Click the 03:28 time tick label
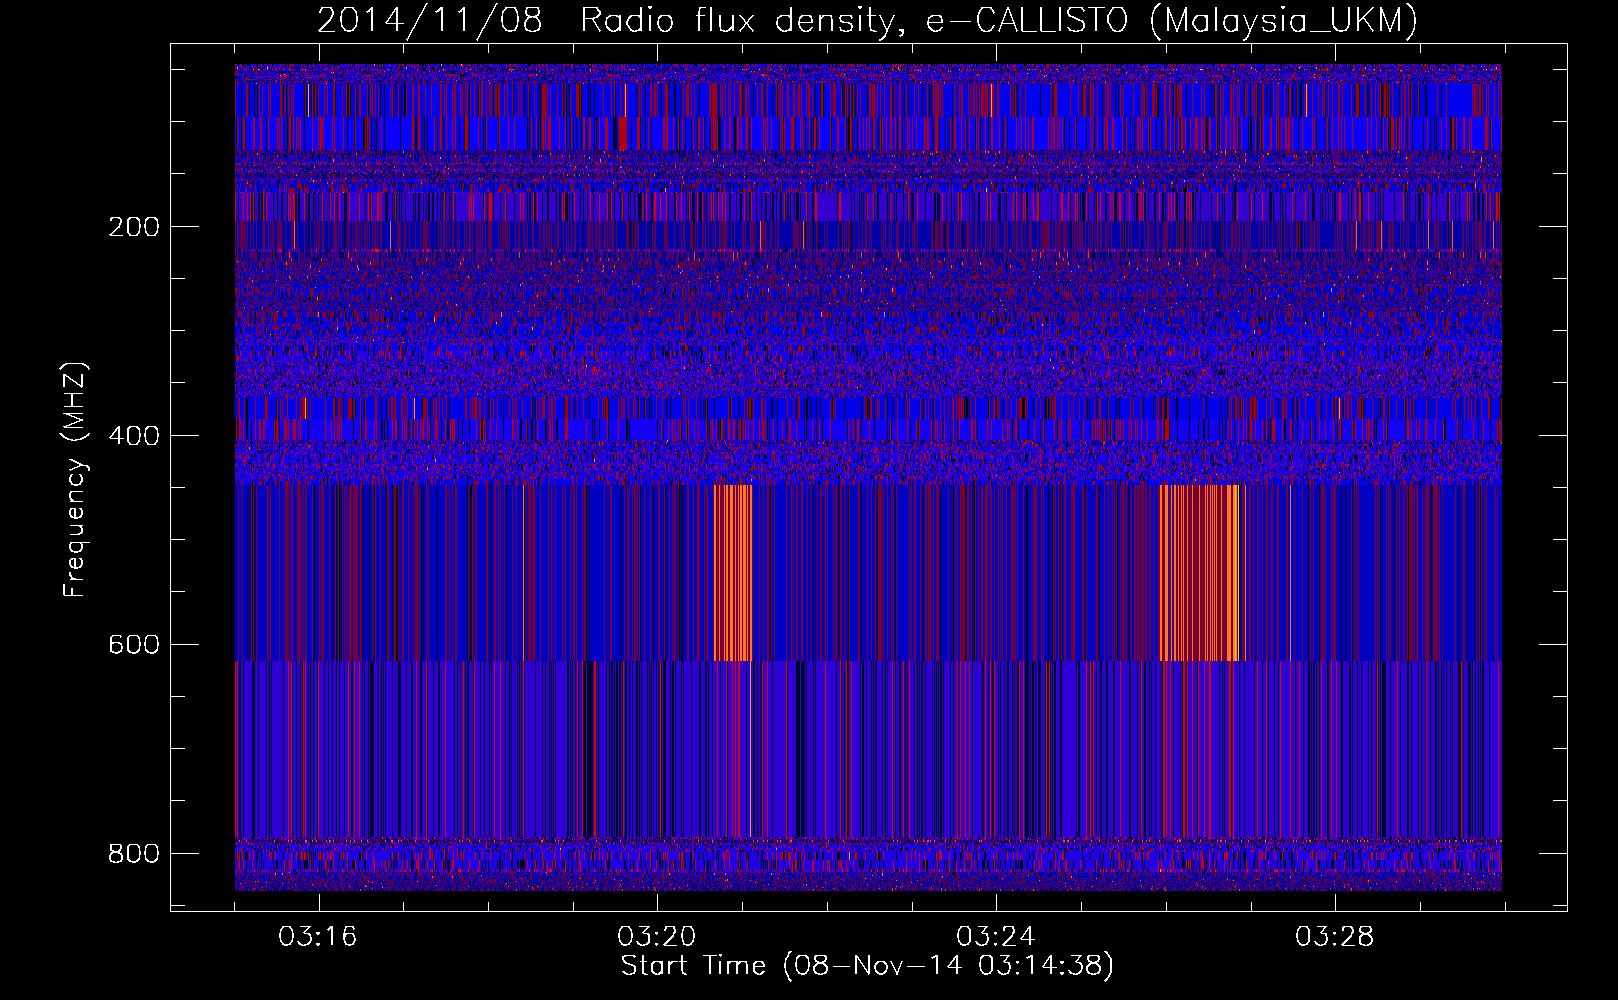 tap(1335, 937)
